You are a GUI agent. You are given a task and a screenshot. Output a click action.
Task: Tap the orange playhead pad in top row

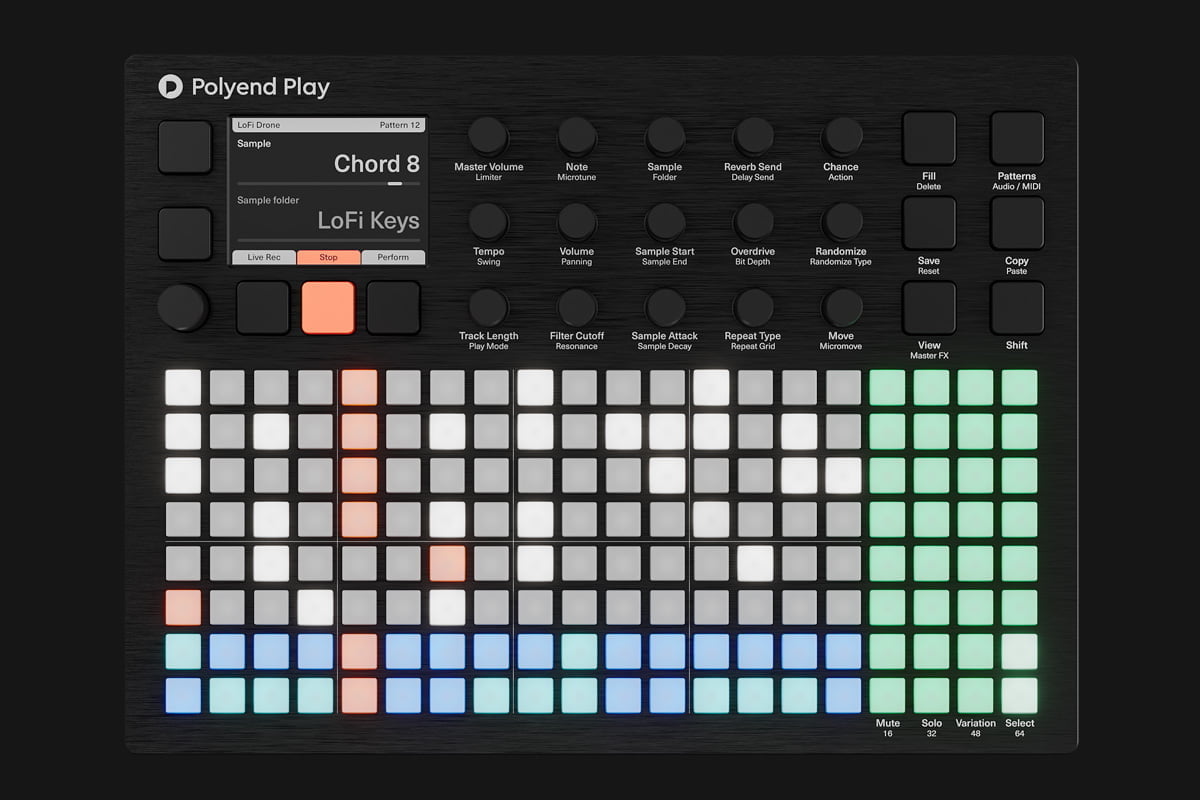359,387
